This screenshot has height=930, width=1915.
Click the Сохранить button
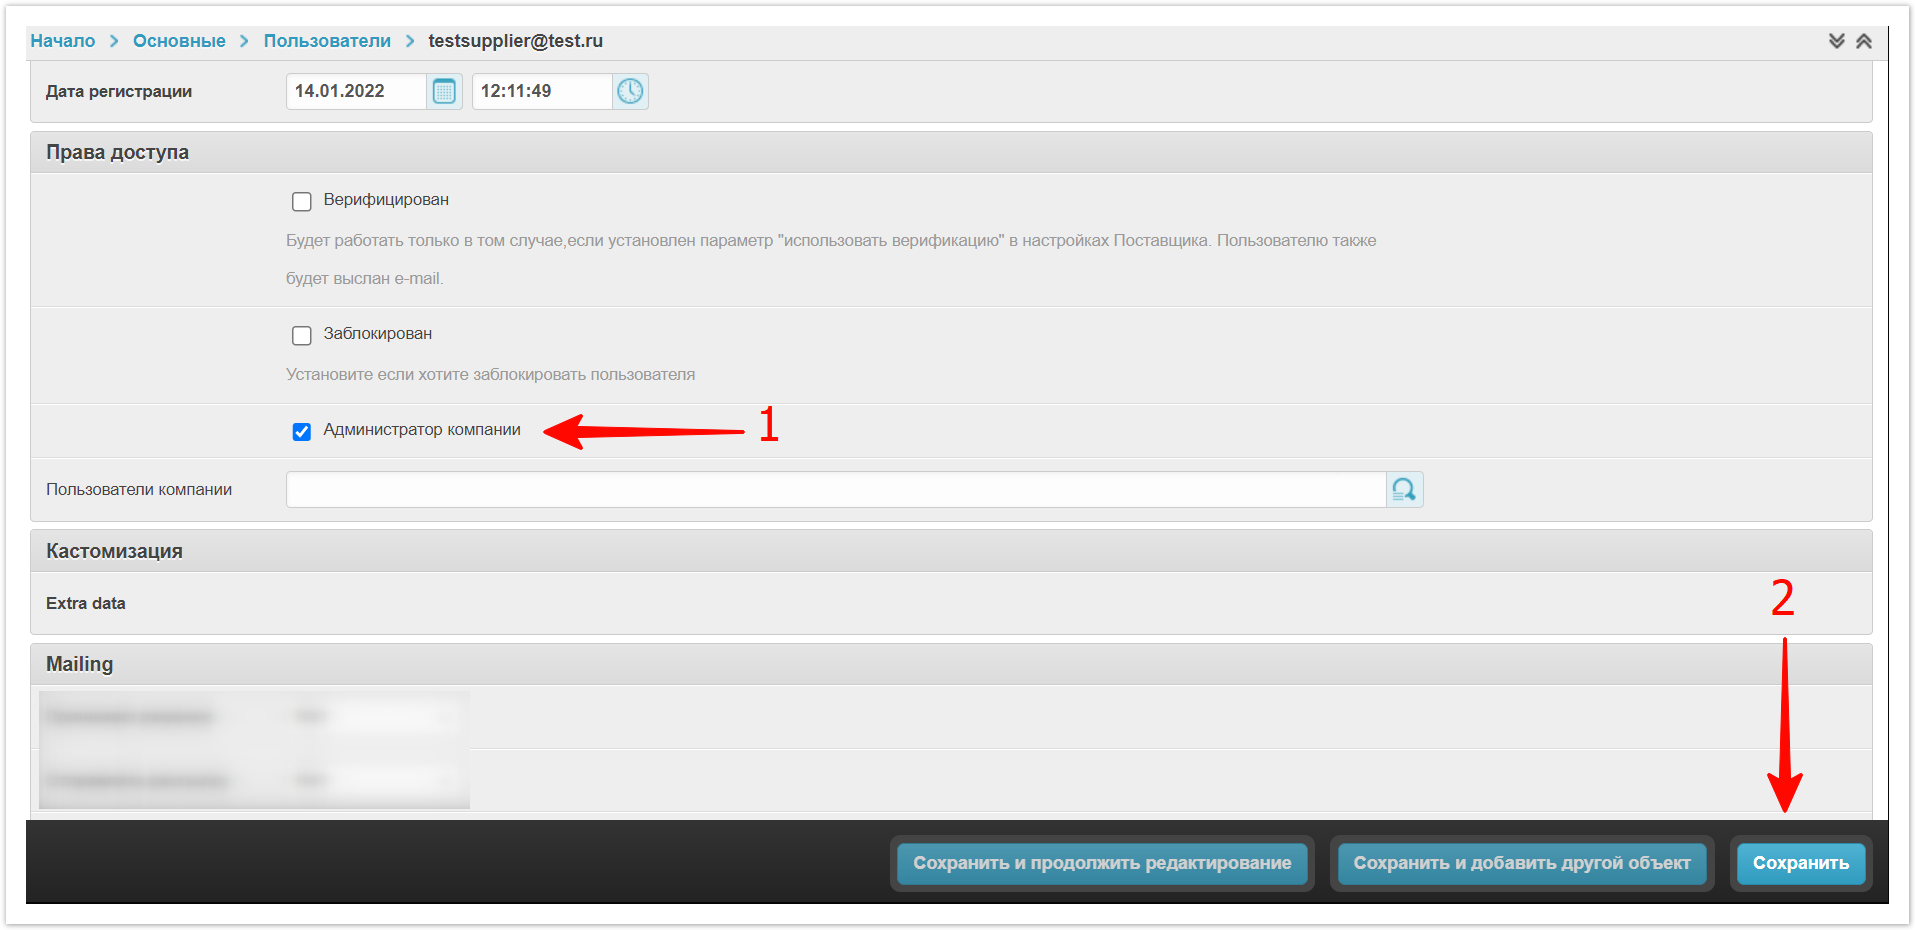[1800, 863]
